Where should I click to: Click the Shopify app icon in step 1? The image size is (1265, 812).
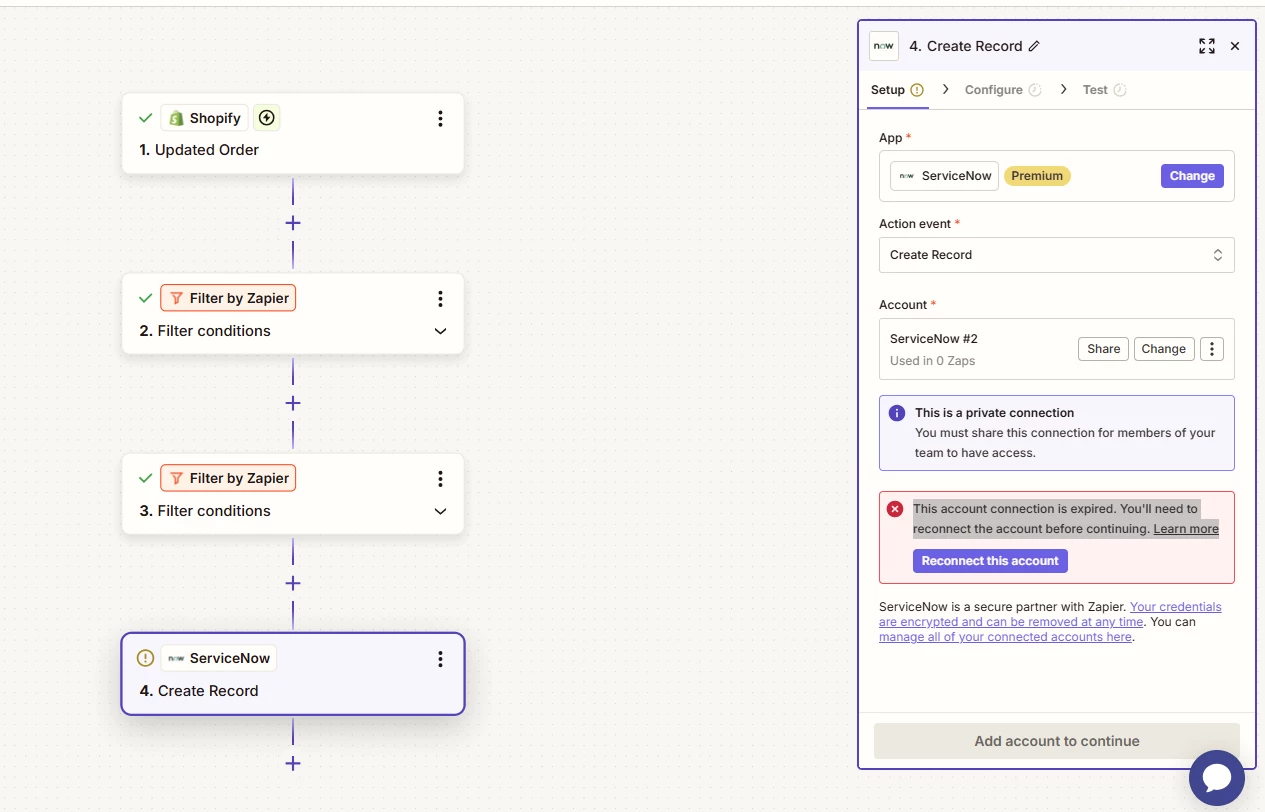[x=176, y=118]
